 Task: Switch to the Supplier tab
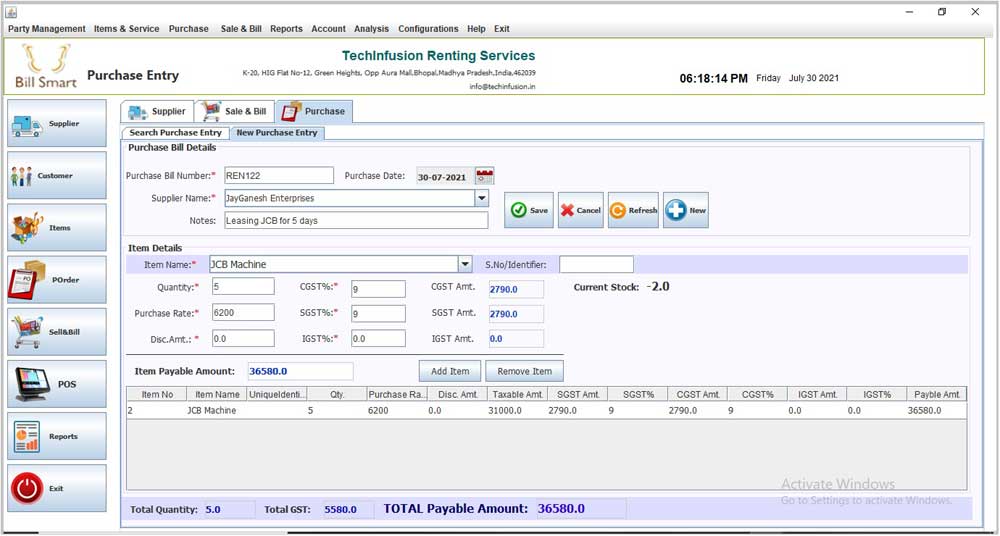pyautogui.click(x=157, y=111)
